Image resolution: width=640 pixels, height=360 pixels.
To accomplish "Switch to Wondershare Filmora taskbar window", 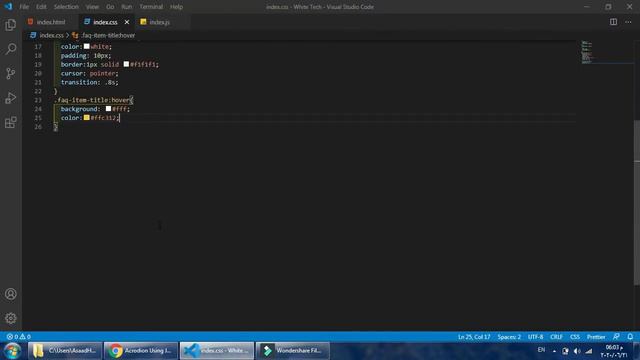I will point(293,351).
